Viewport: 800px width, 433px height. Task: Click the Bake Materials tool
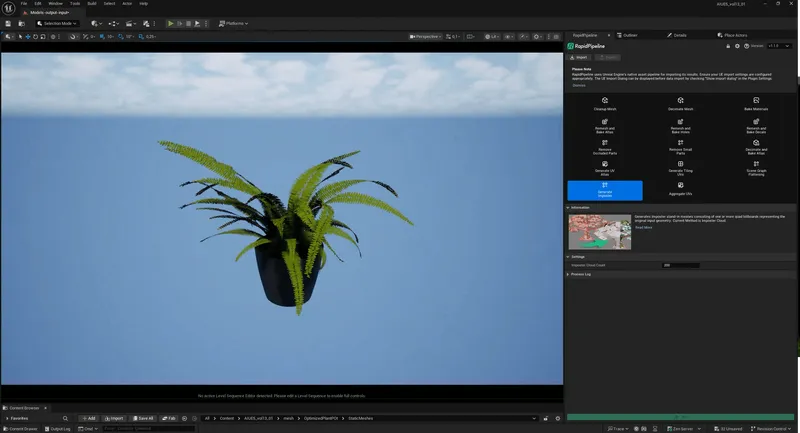click(756, 103)
